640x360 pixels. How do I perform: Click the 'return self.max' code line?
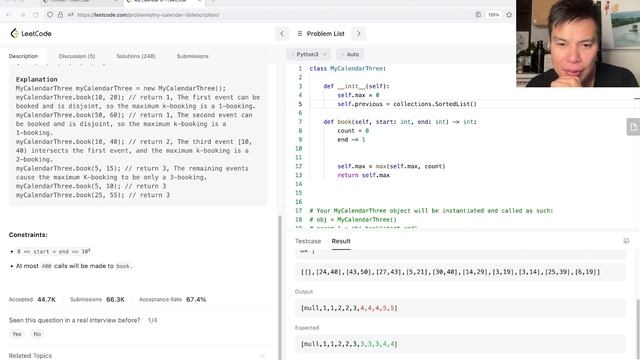[363, 175]
